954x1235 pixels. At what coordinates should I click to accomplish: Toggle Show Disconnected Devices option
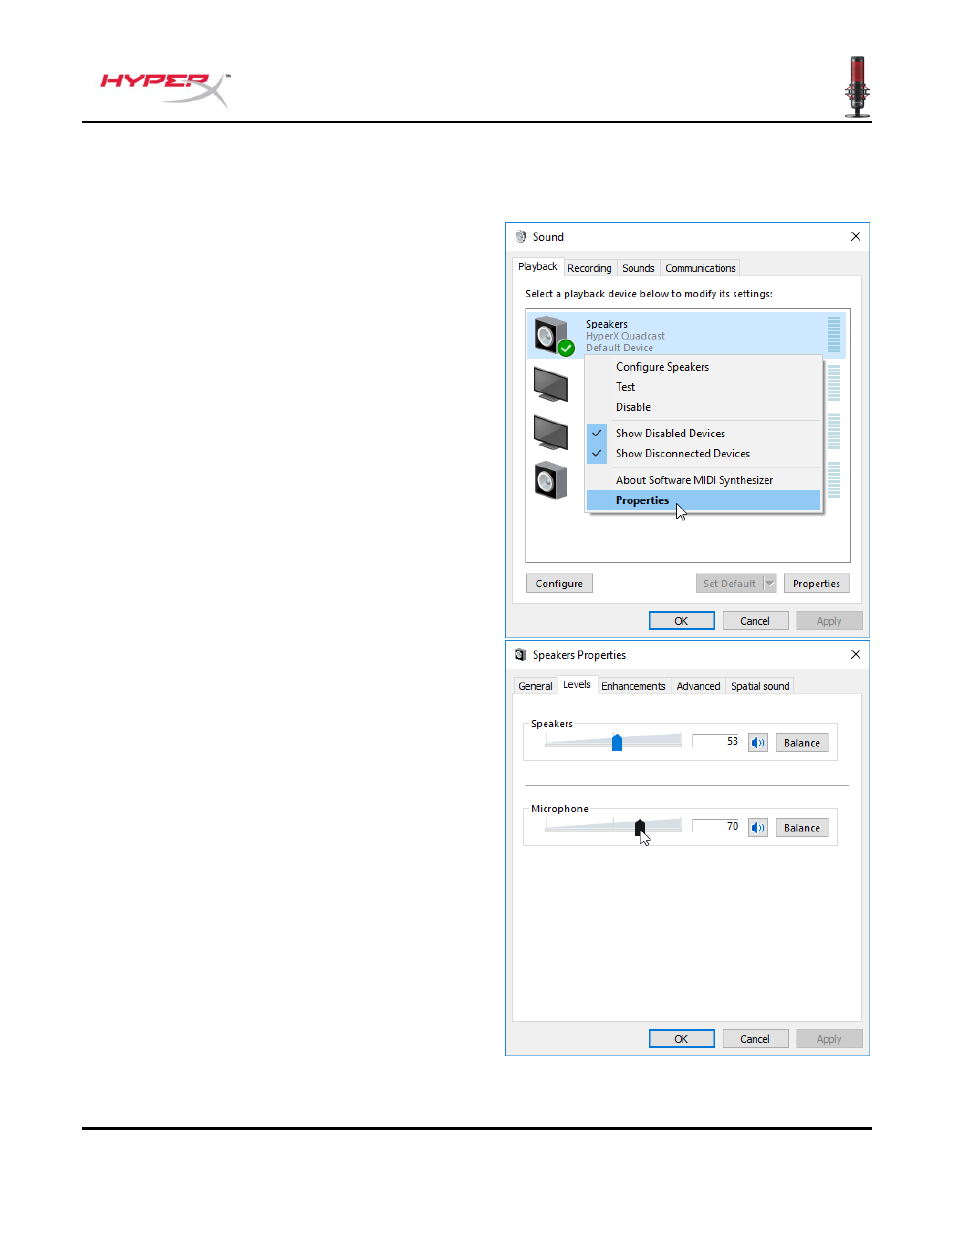point(682,454)
